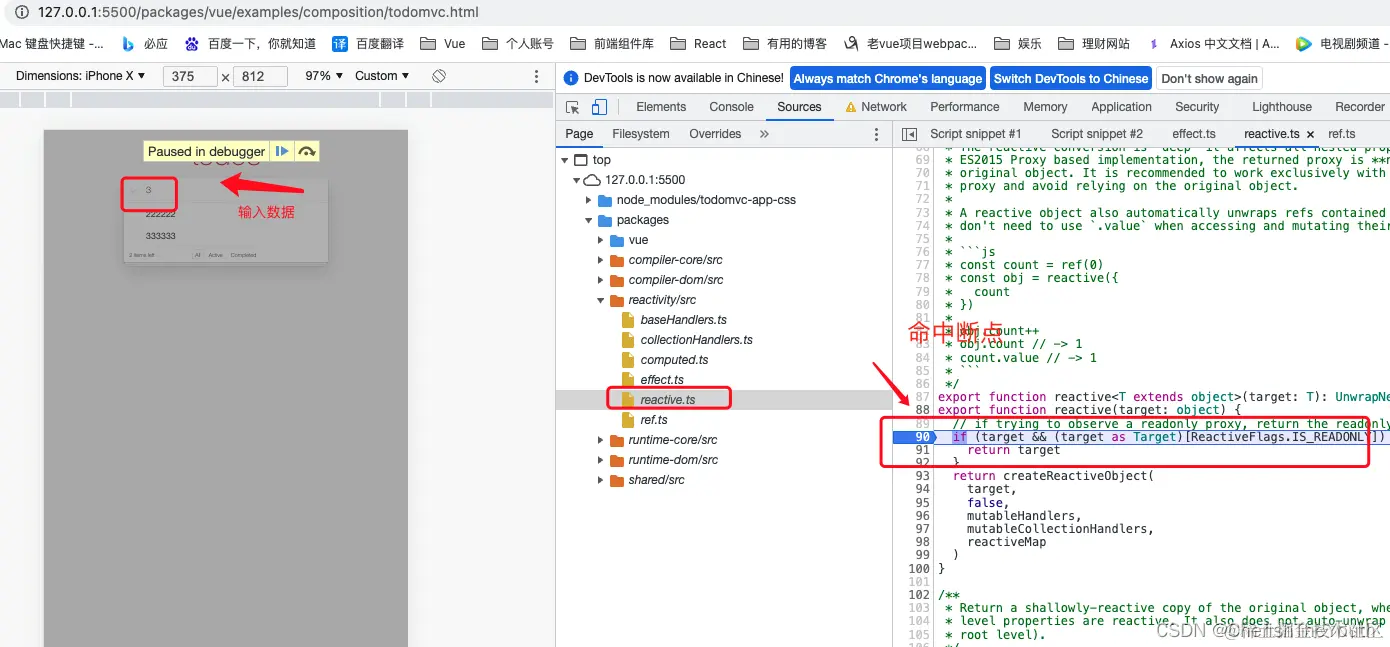The image size is (1390, 647).
Task: Open device toolbar three-dot options menu
Action: [537, 76]
